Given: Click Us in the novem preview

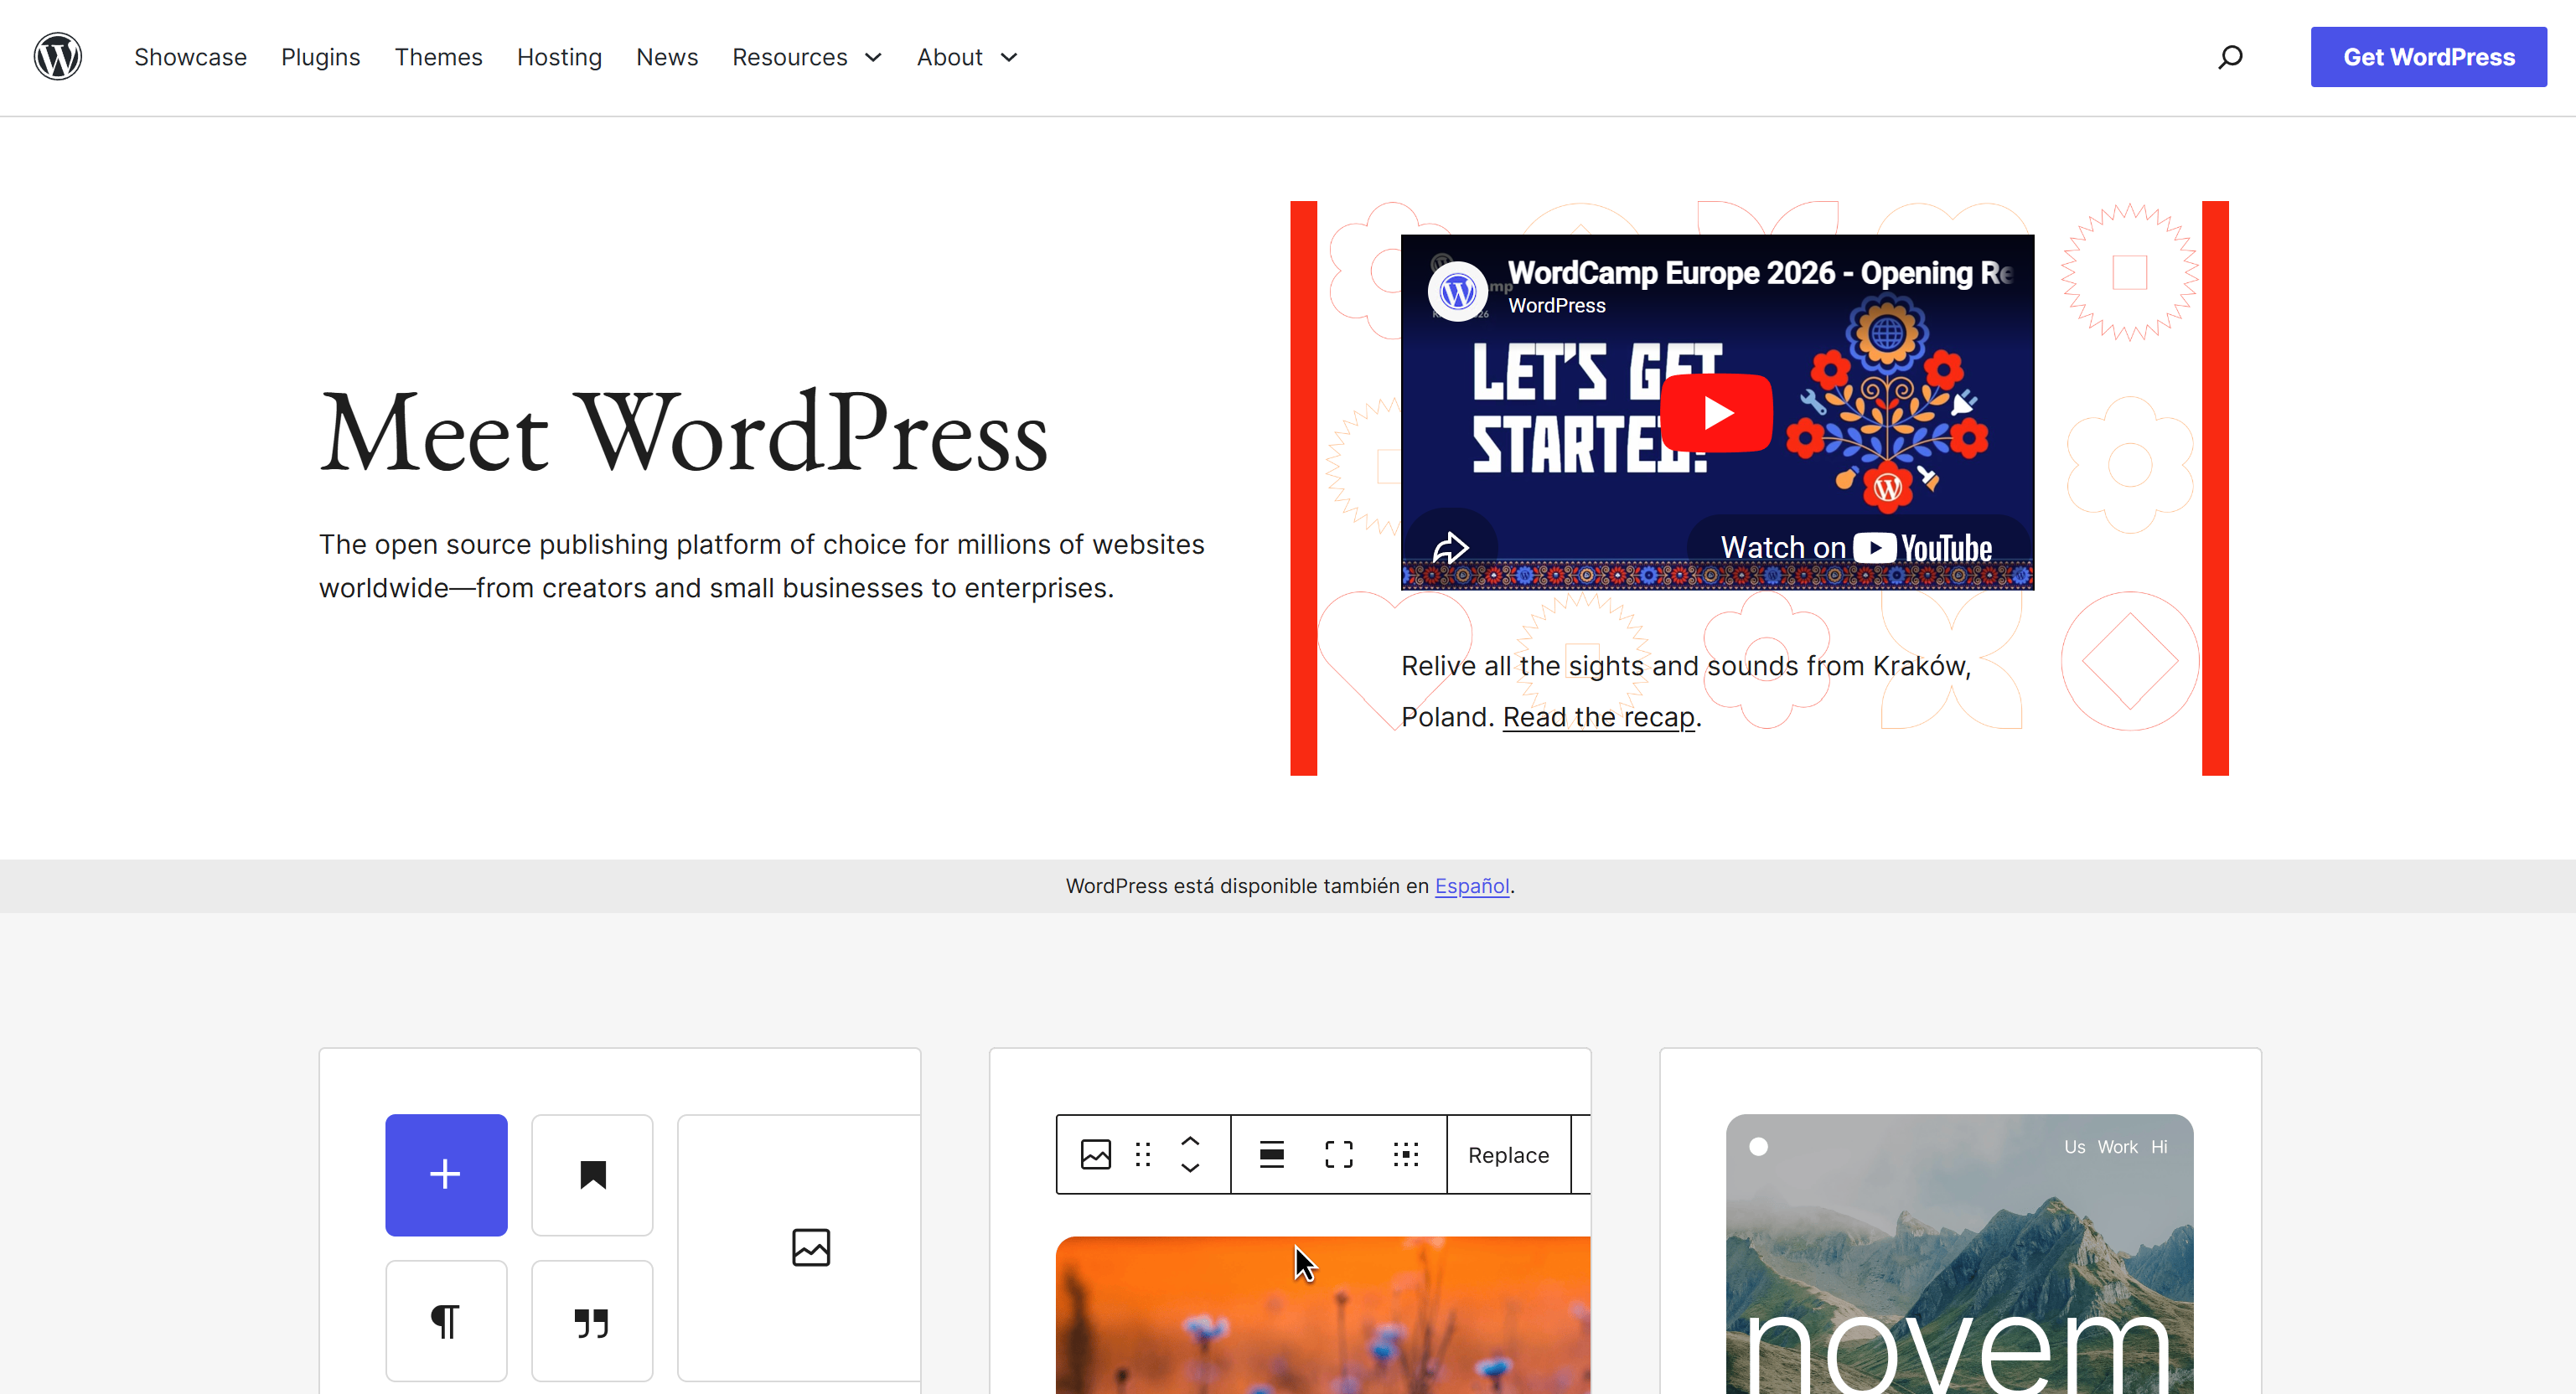Looking at the screenshot, I should (2074, 1146).
